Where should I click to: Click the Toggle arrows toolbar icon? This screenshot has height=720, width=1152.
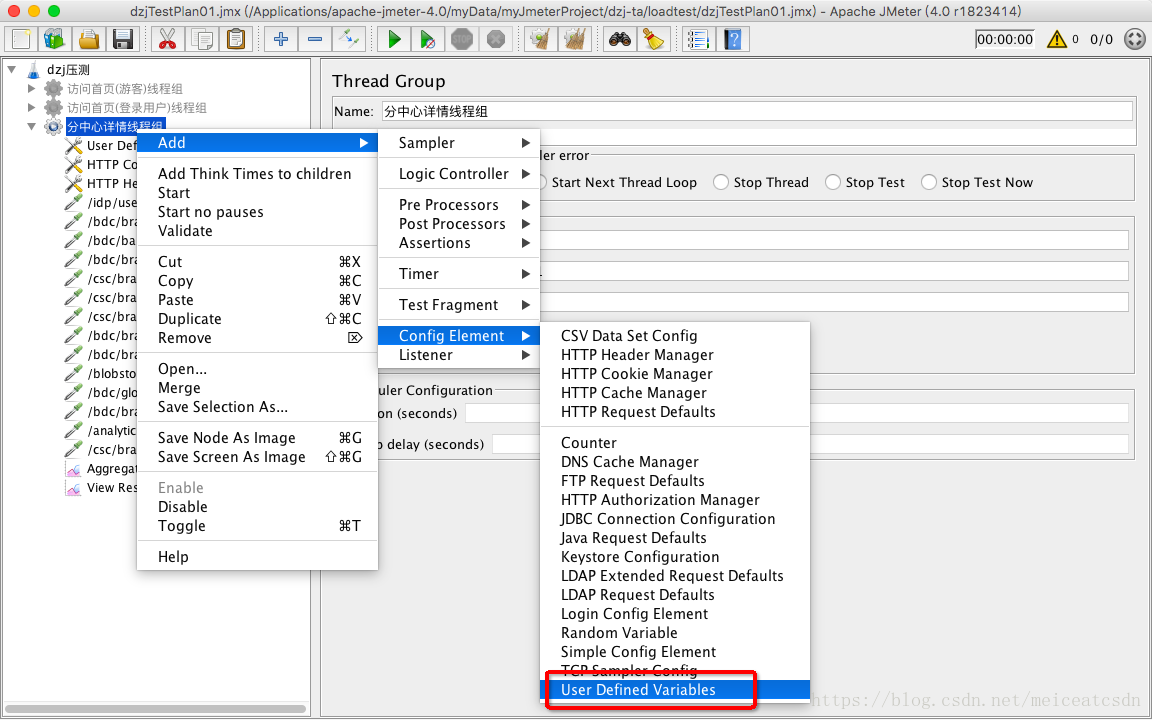pos(349,39)
